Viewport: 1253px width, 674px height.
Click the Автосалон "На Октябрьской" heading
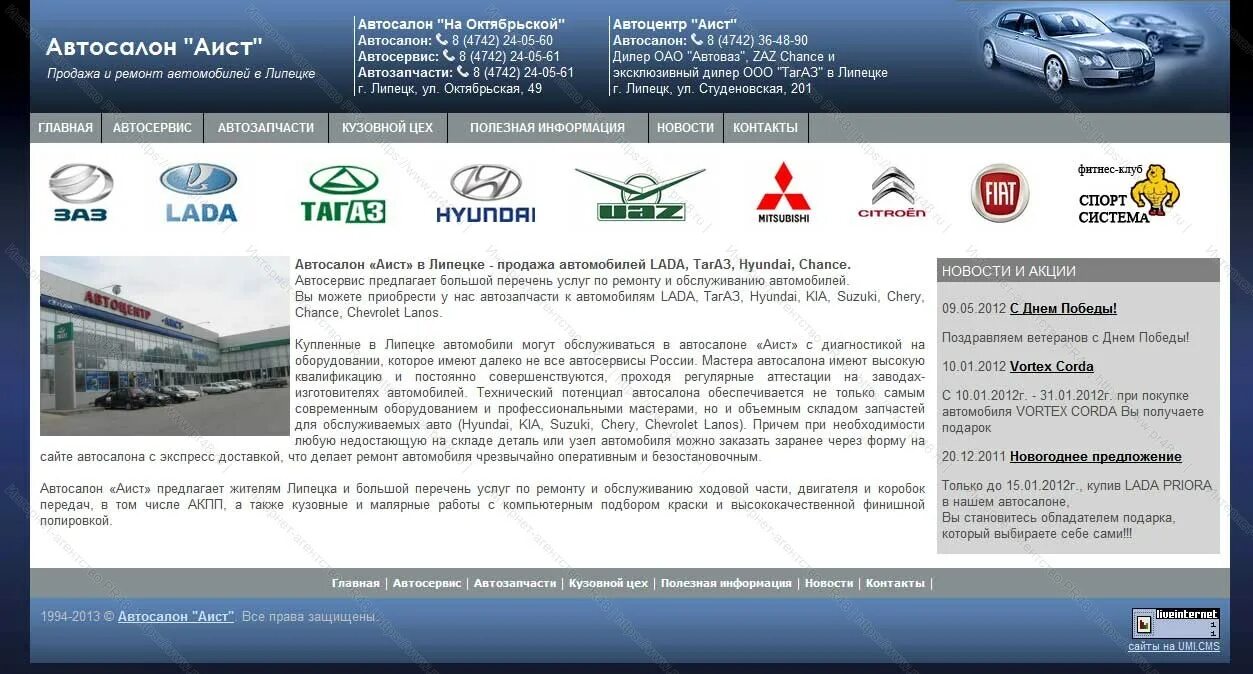pyautogui.click(x=461, y=24)
